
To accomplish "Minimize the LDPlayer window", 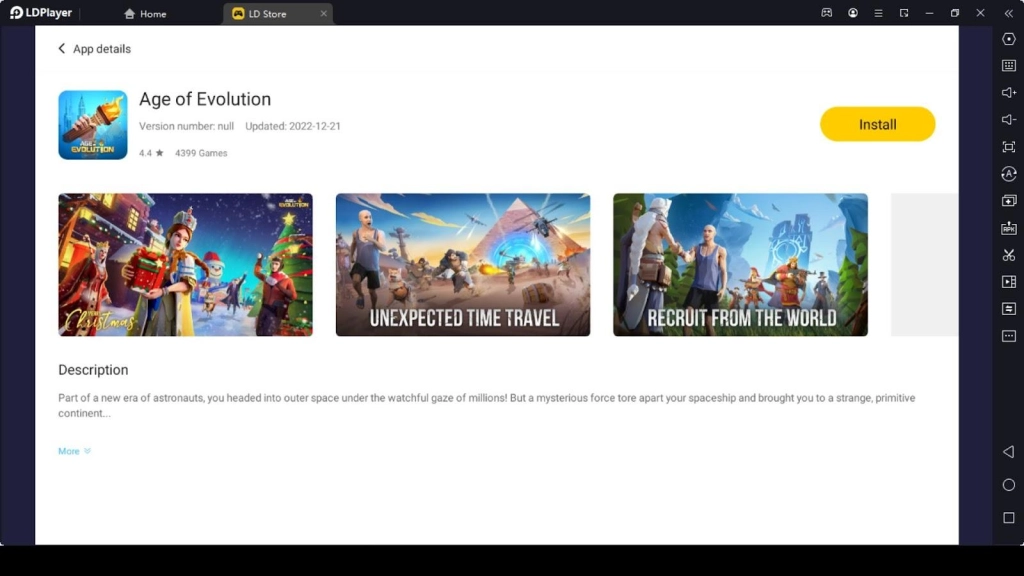I will coord(929,13).
